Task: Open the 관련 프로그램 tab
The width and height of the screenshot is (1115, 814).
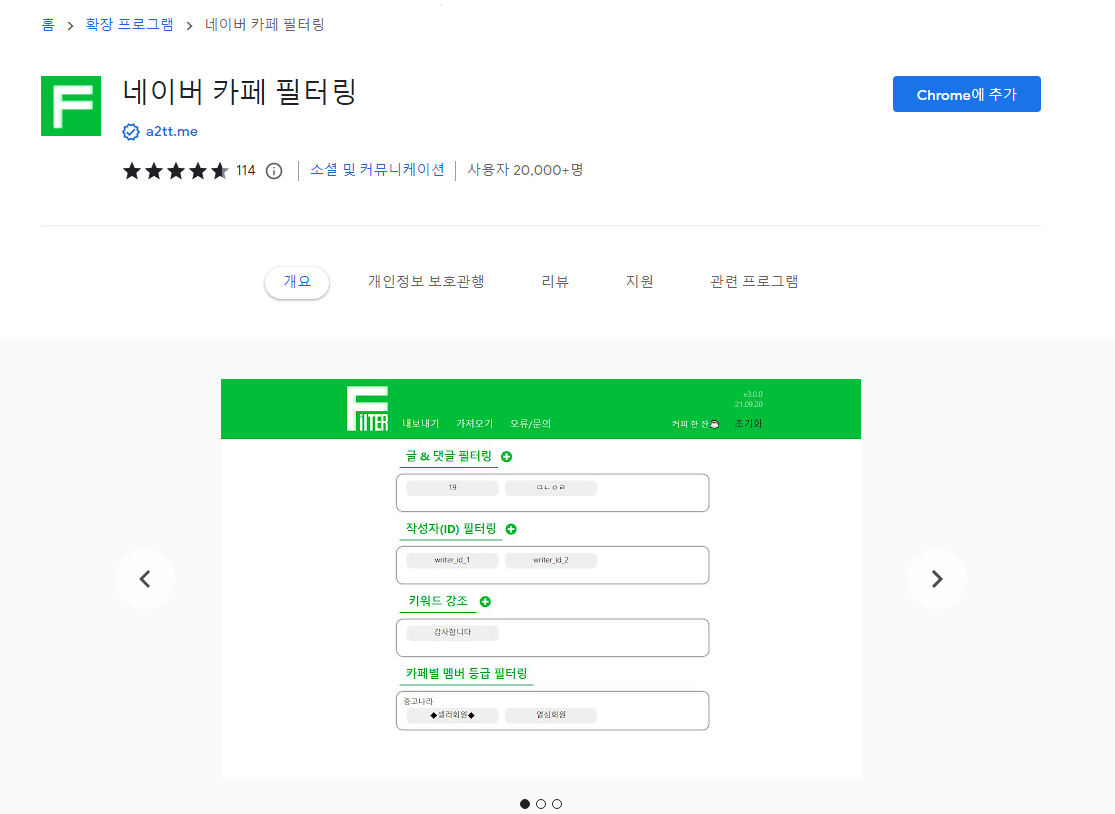Action: coord(754,282)
